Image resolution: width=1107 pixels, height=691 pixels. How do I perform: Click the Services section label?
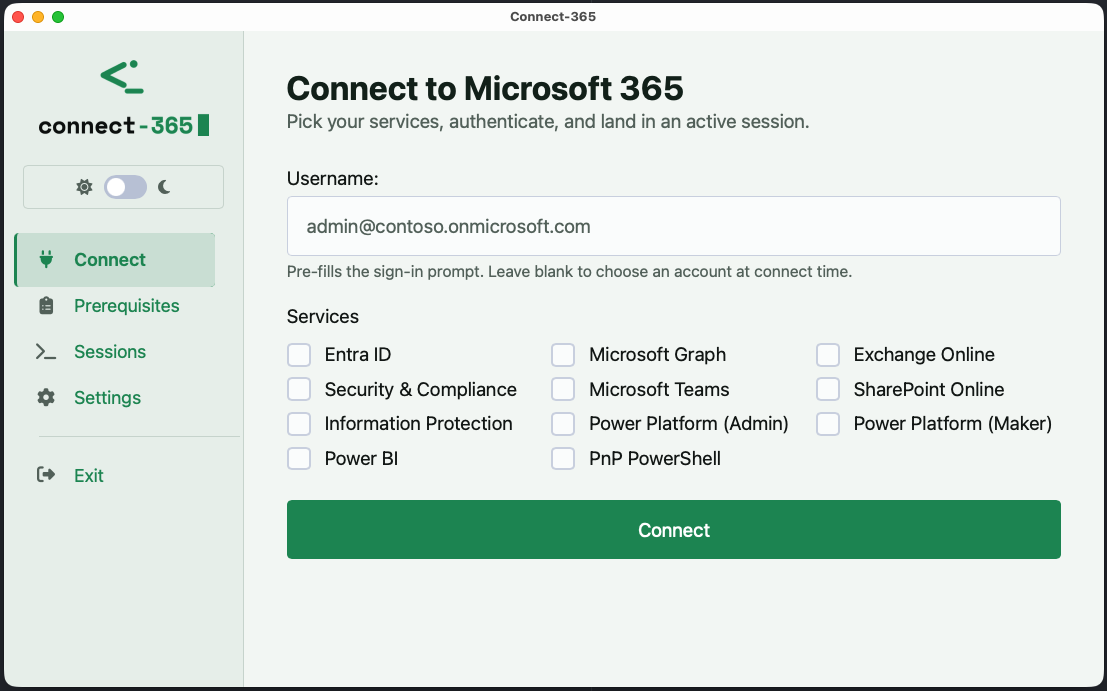pyautogui.click(x=323, y=316)
